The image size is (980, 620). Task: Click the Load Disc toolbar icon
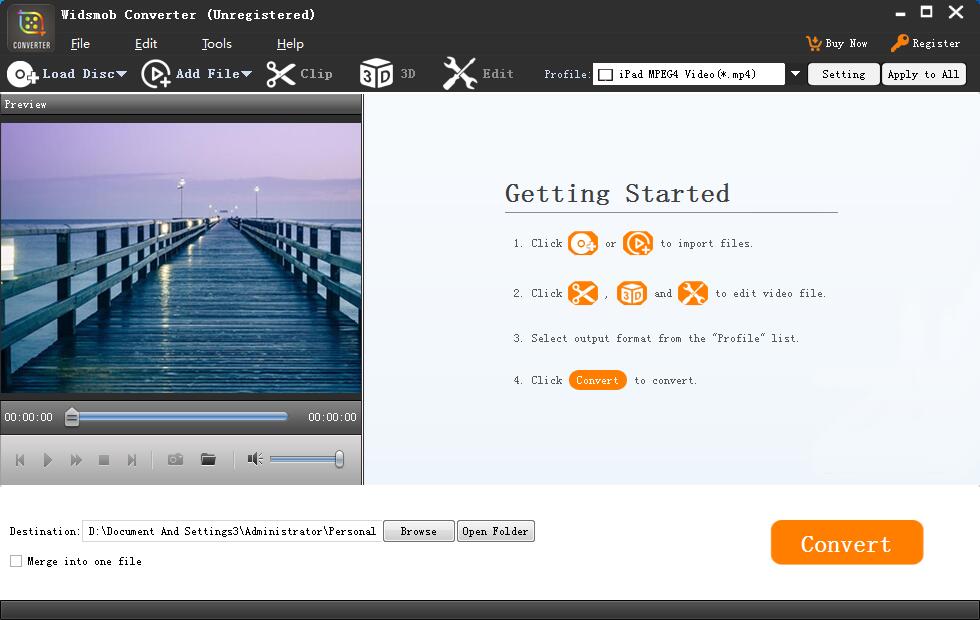(23, 74)
